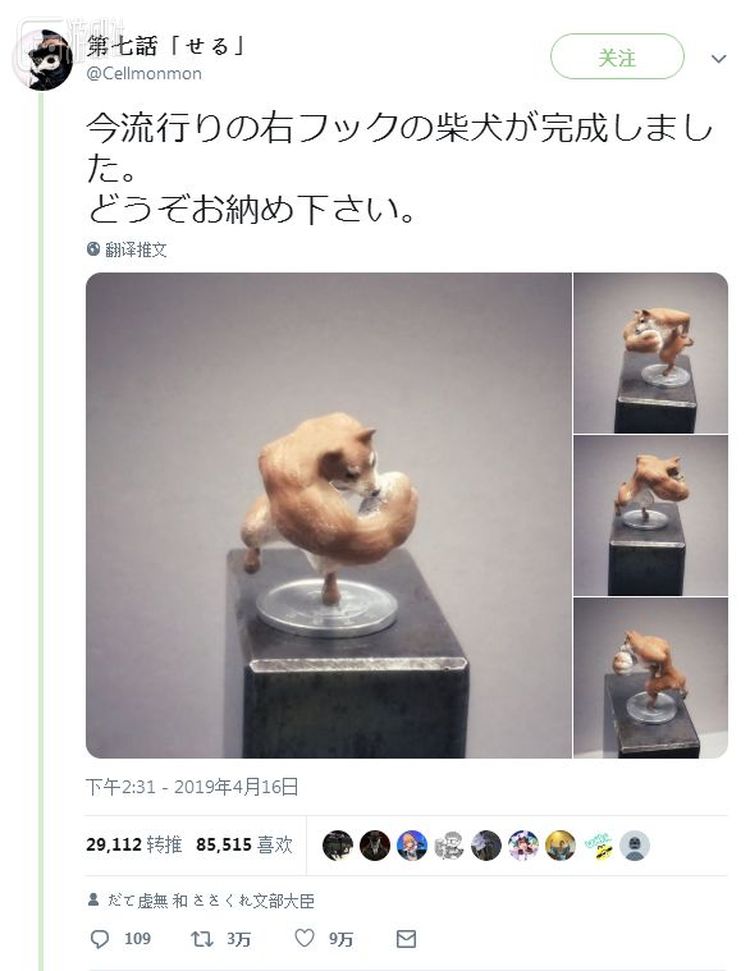
Task: Expand the tweet options chevron
Action: click(x=718, y=59)
